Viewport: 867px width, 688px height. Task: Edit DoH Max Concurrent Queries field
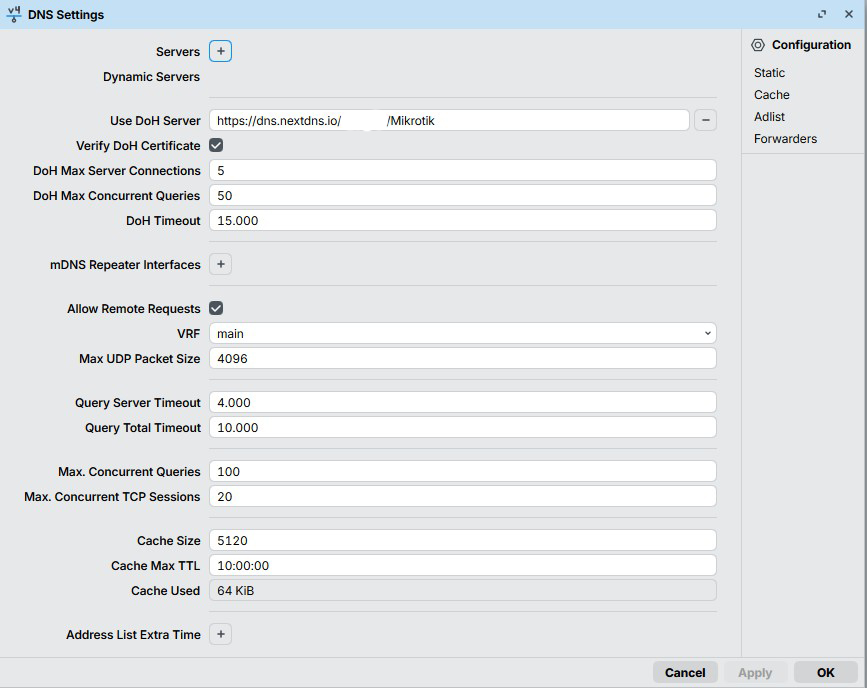tap(463, 195)
